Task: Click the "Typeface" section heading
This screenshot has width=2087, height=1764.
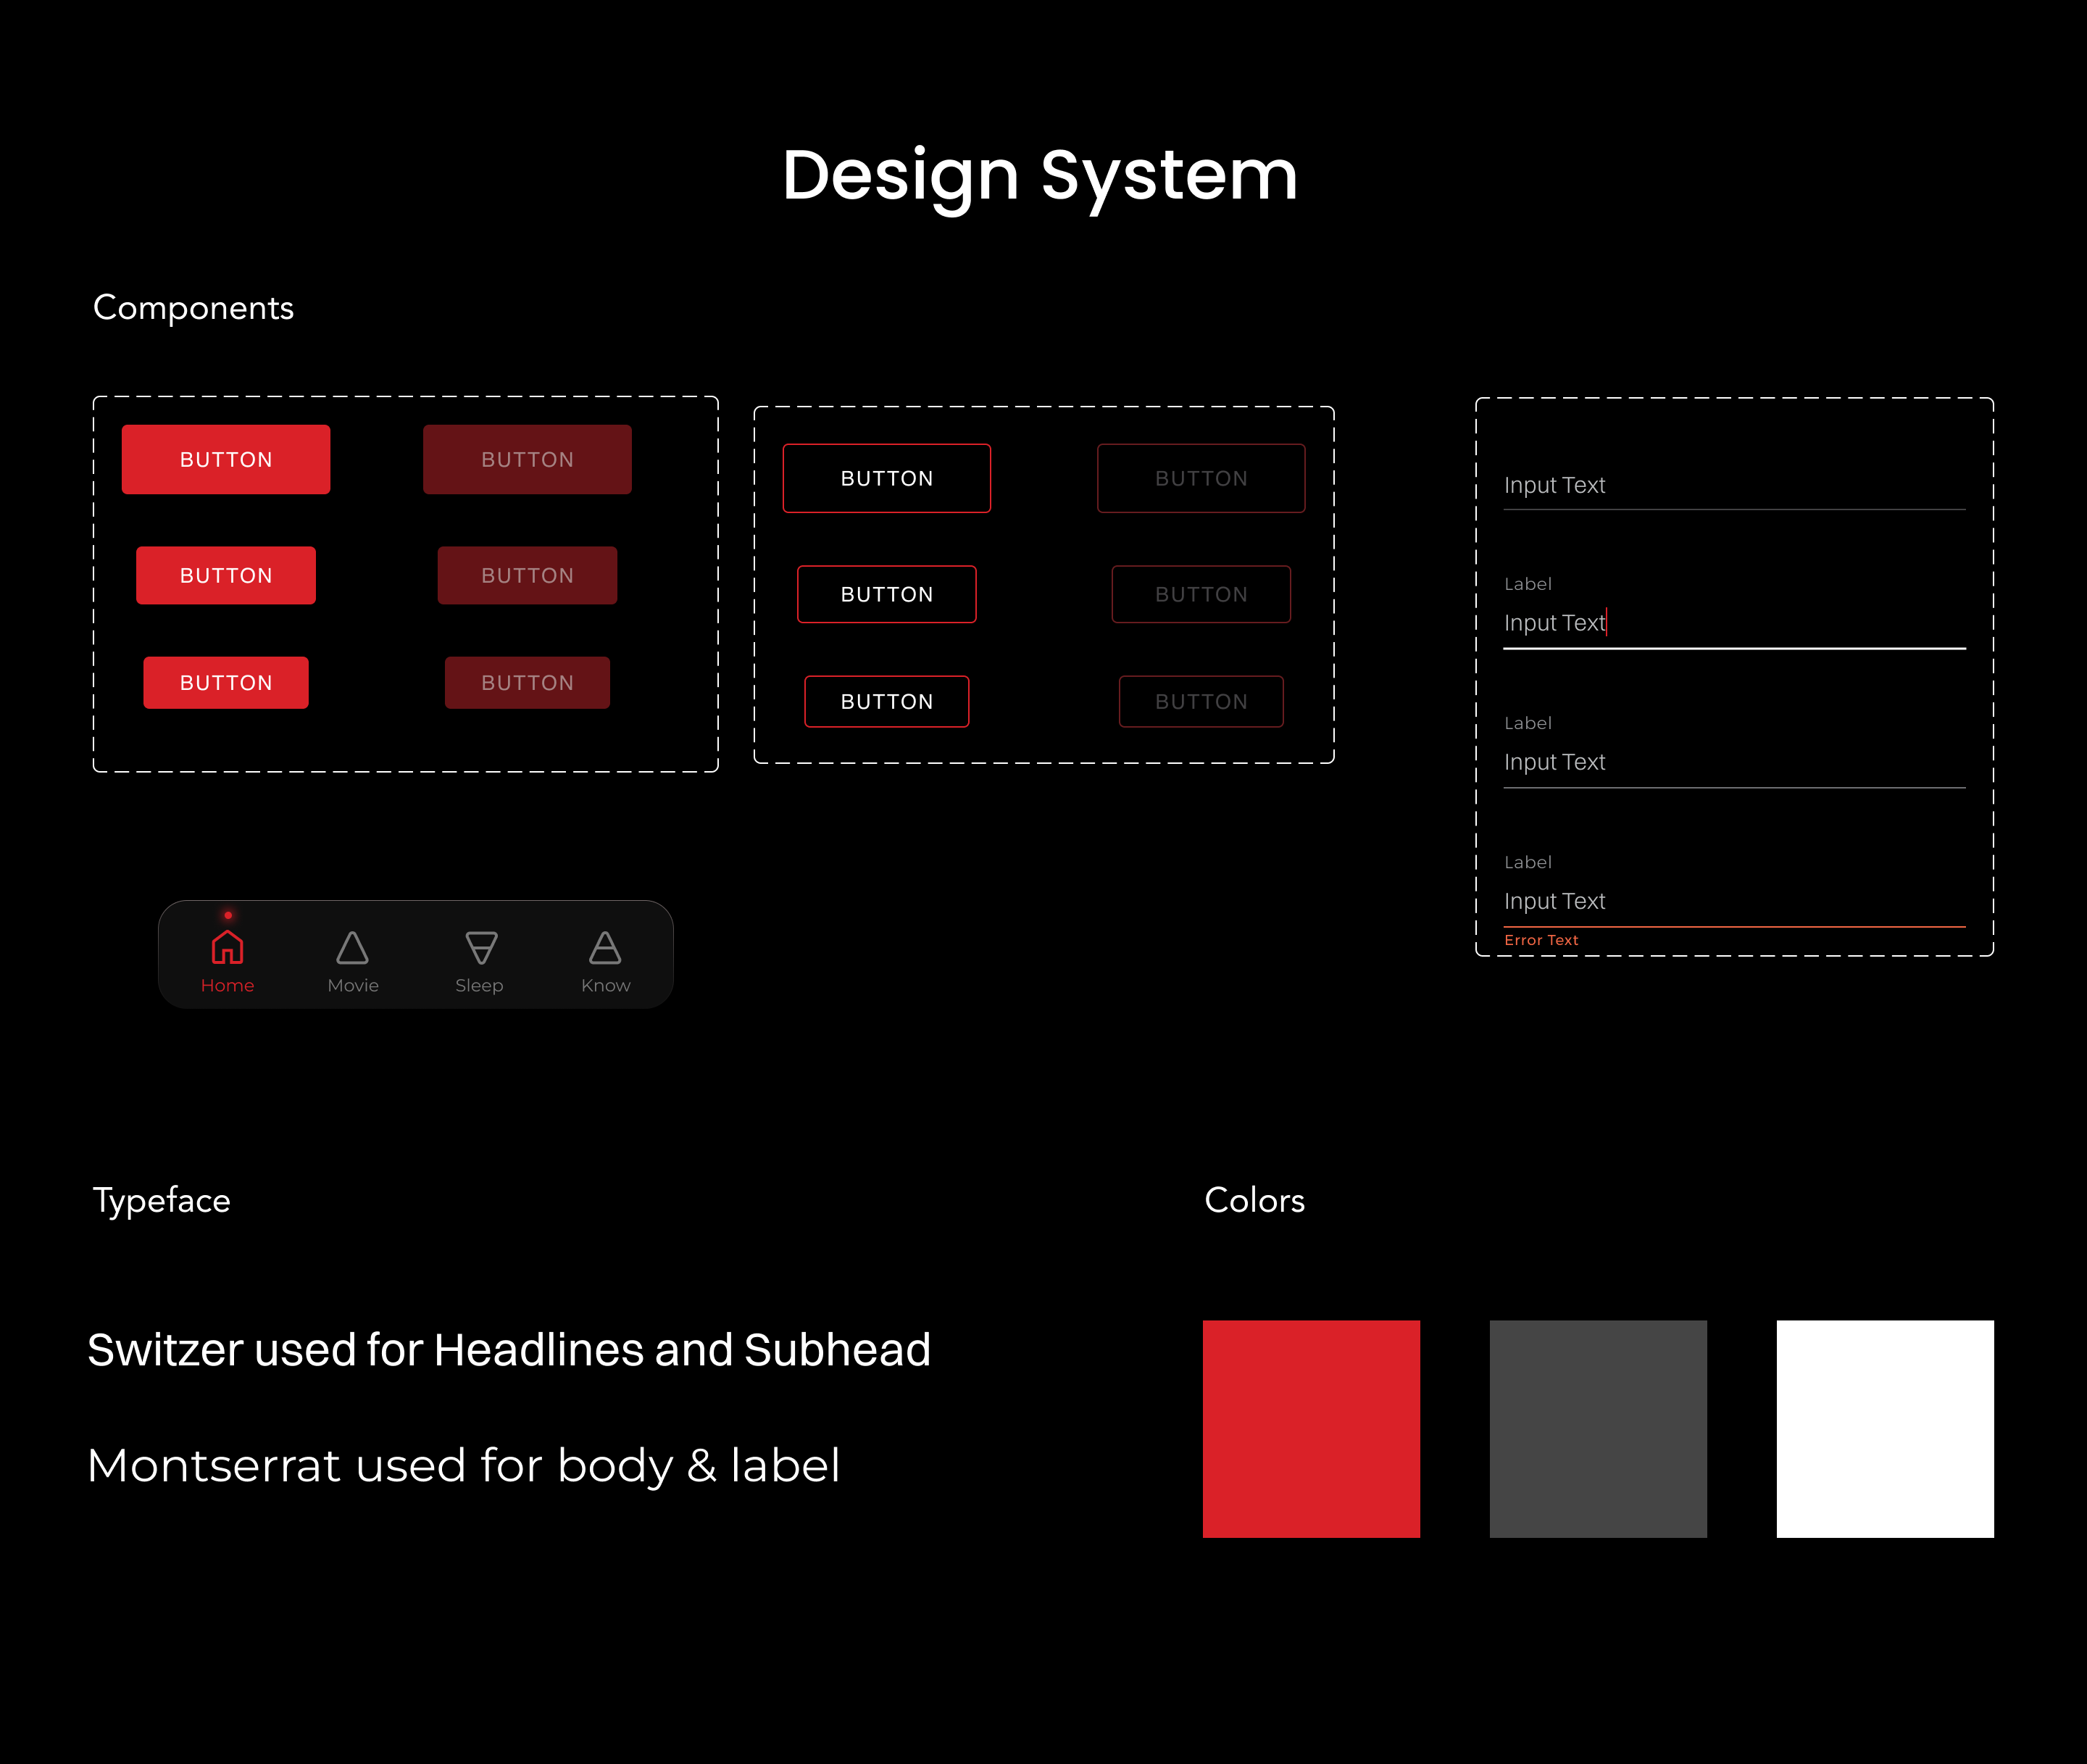Action: [161, 1201]
